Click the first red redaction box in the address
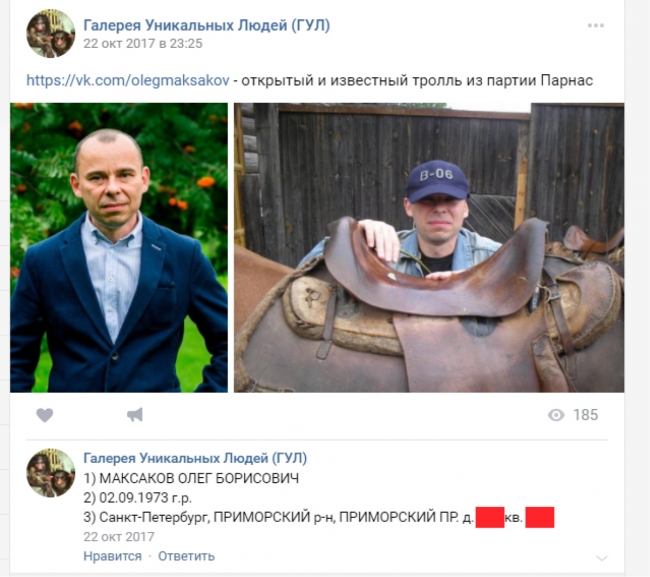This screenshot has height=577, width=650. [490, 517]
